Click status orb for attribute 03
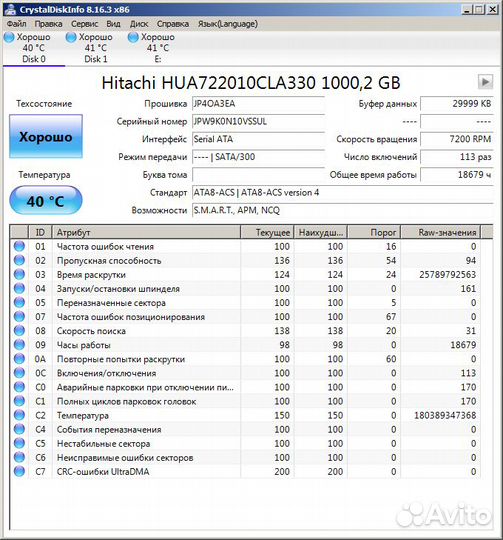503x540 pixels. click(x=19, y=274)
